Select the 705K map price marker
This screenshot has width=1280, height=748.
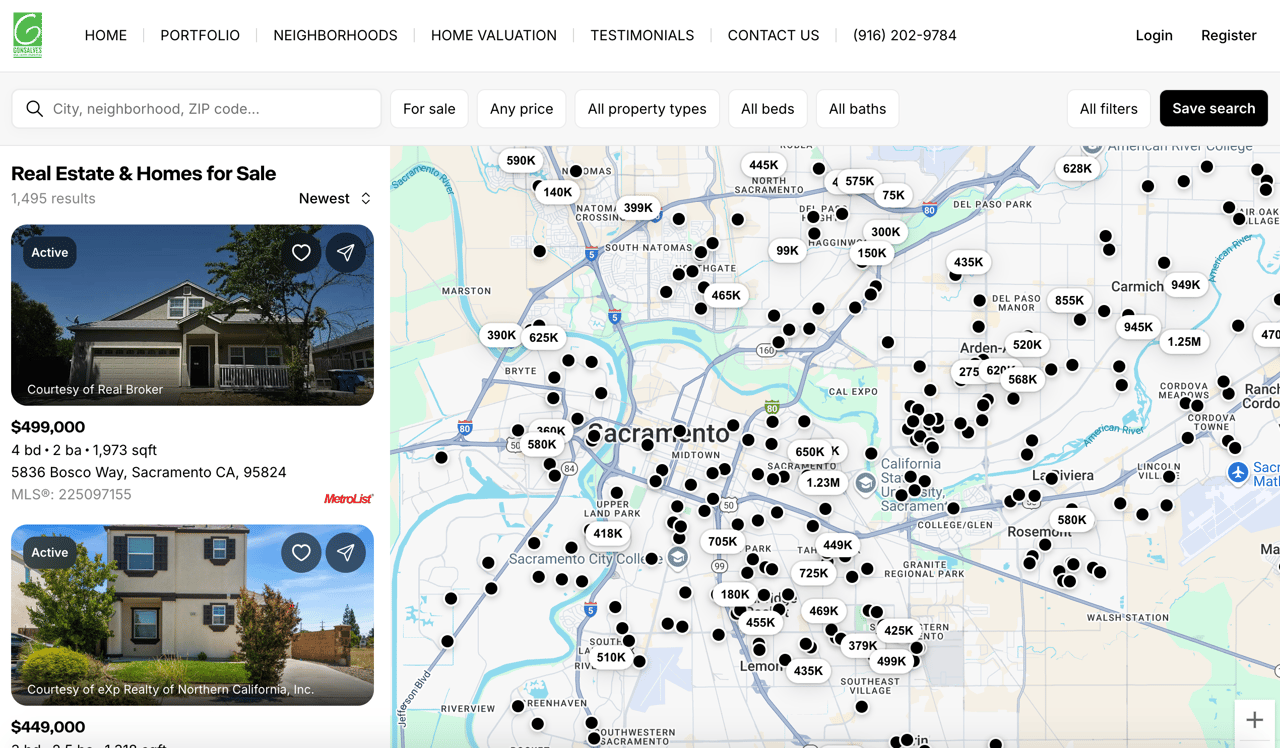coord(722,542)
